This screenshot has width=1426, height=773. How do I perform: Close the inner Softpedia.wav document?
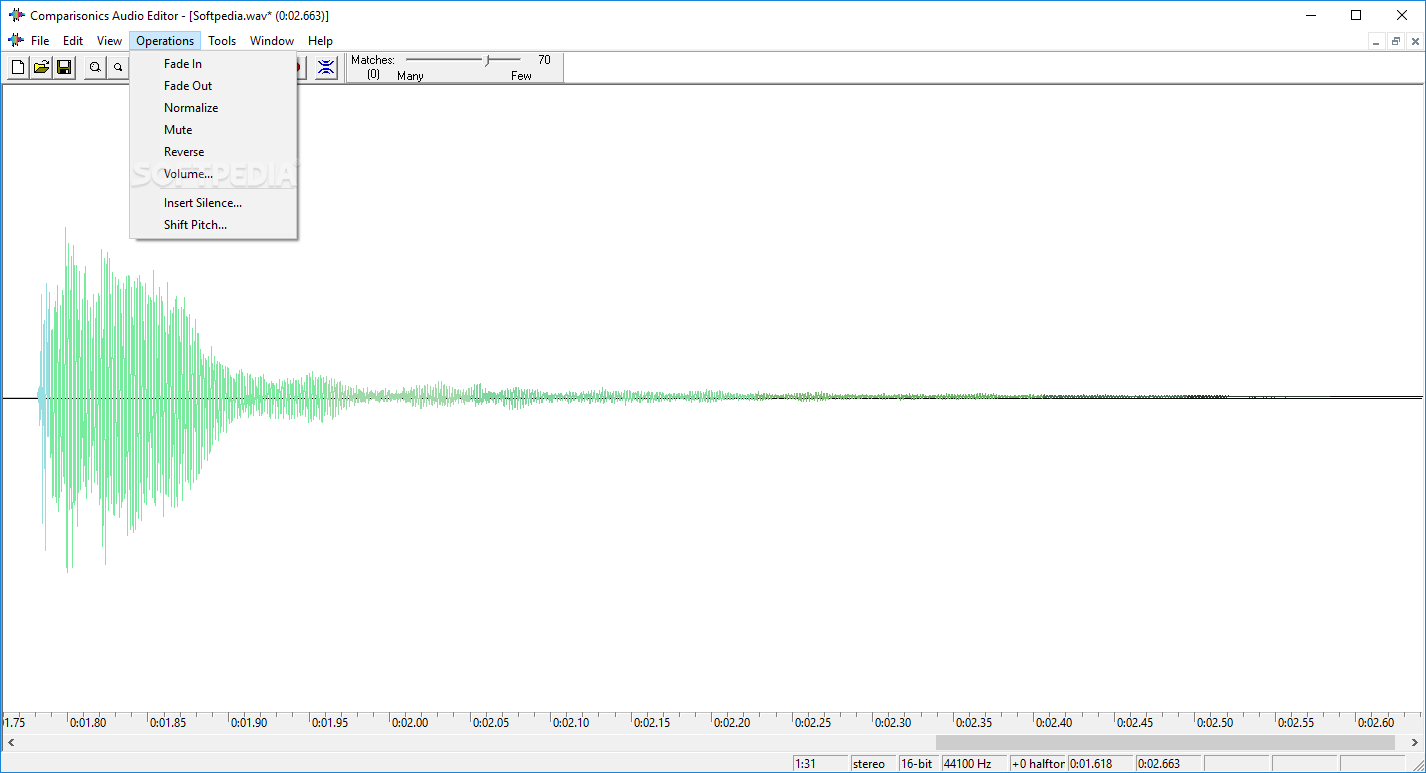[1413, 41]
